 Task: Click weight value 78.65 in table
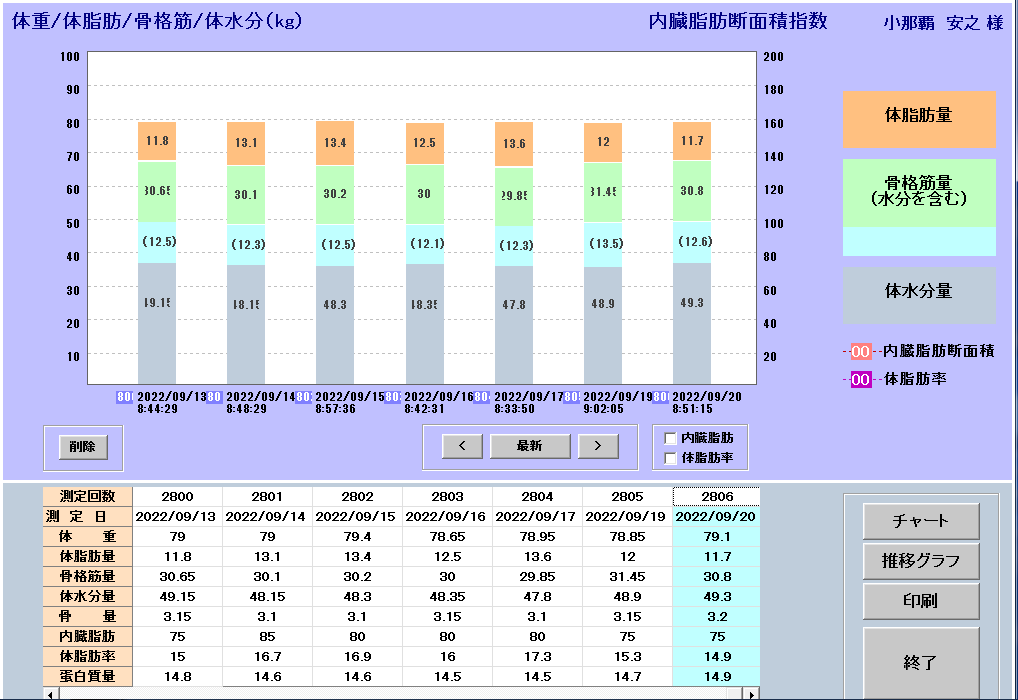(447, 536)
